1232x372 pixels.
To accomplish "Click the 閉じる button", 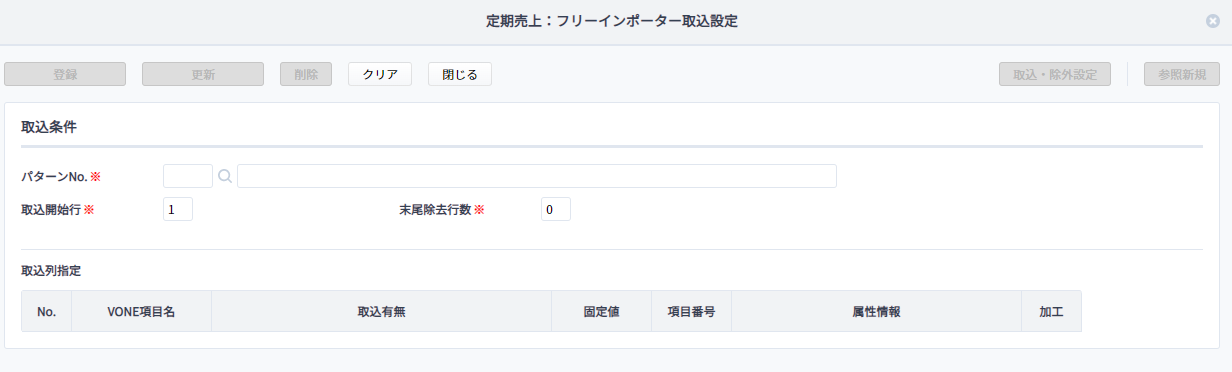I will (x=460, y=74).
